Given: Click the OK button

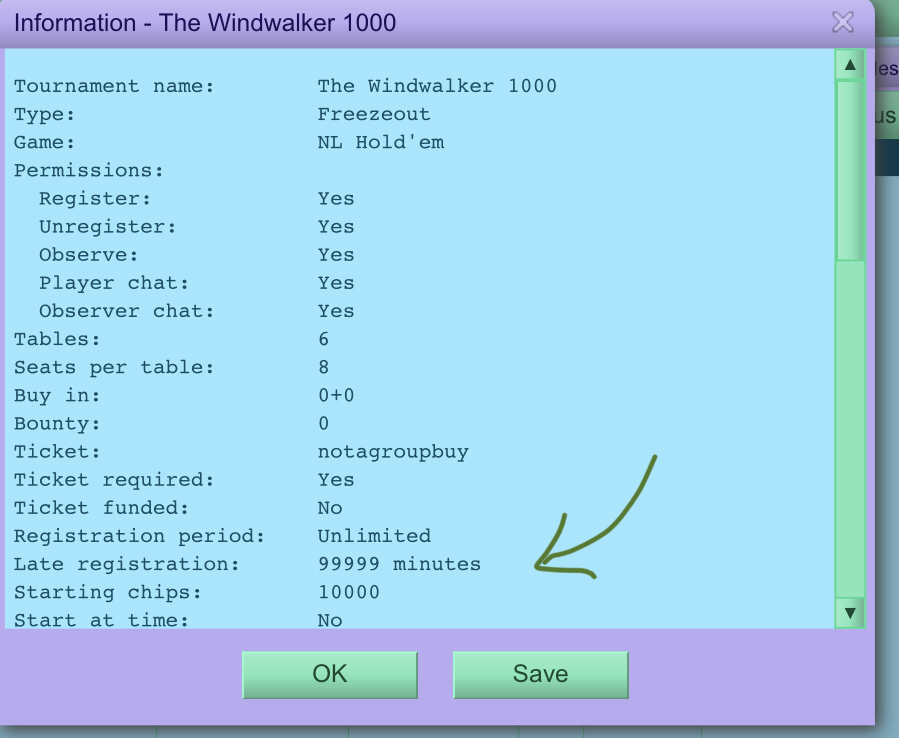Looking at the screenshot, I should point(329,674).
